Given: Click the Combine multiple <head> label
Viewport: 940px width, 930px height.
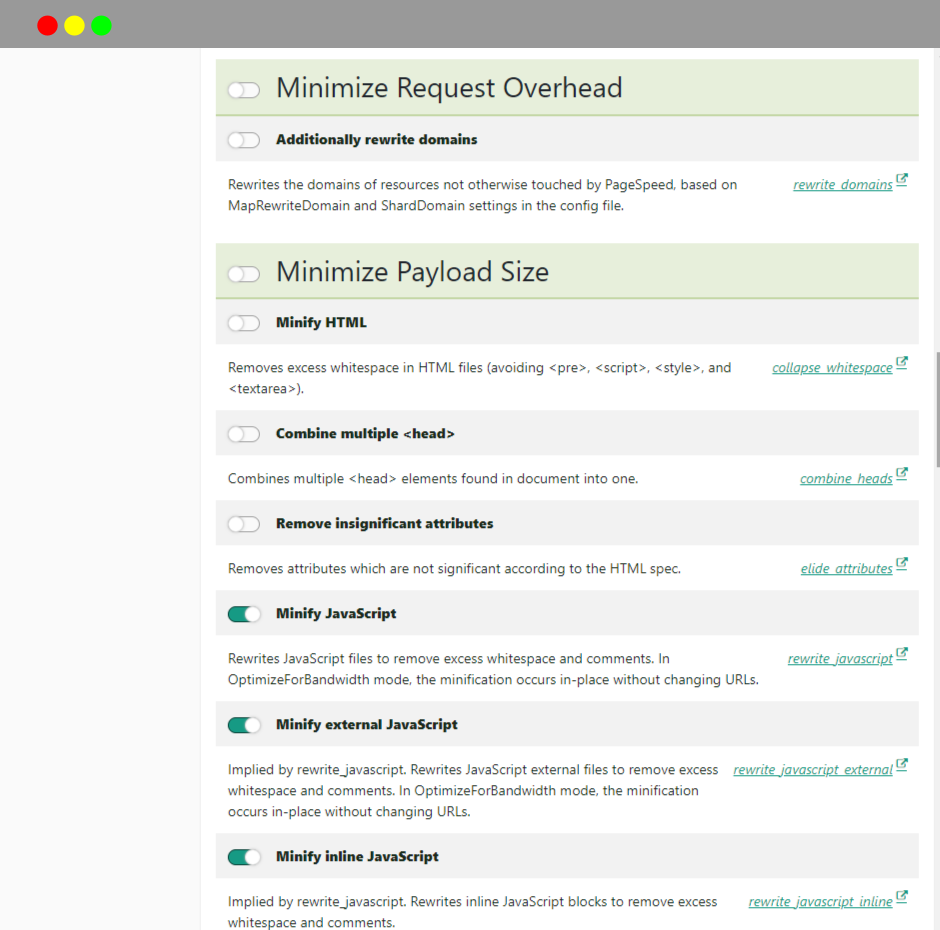Looking at the screenshot, I should [x=365, y=434].
